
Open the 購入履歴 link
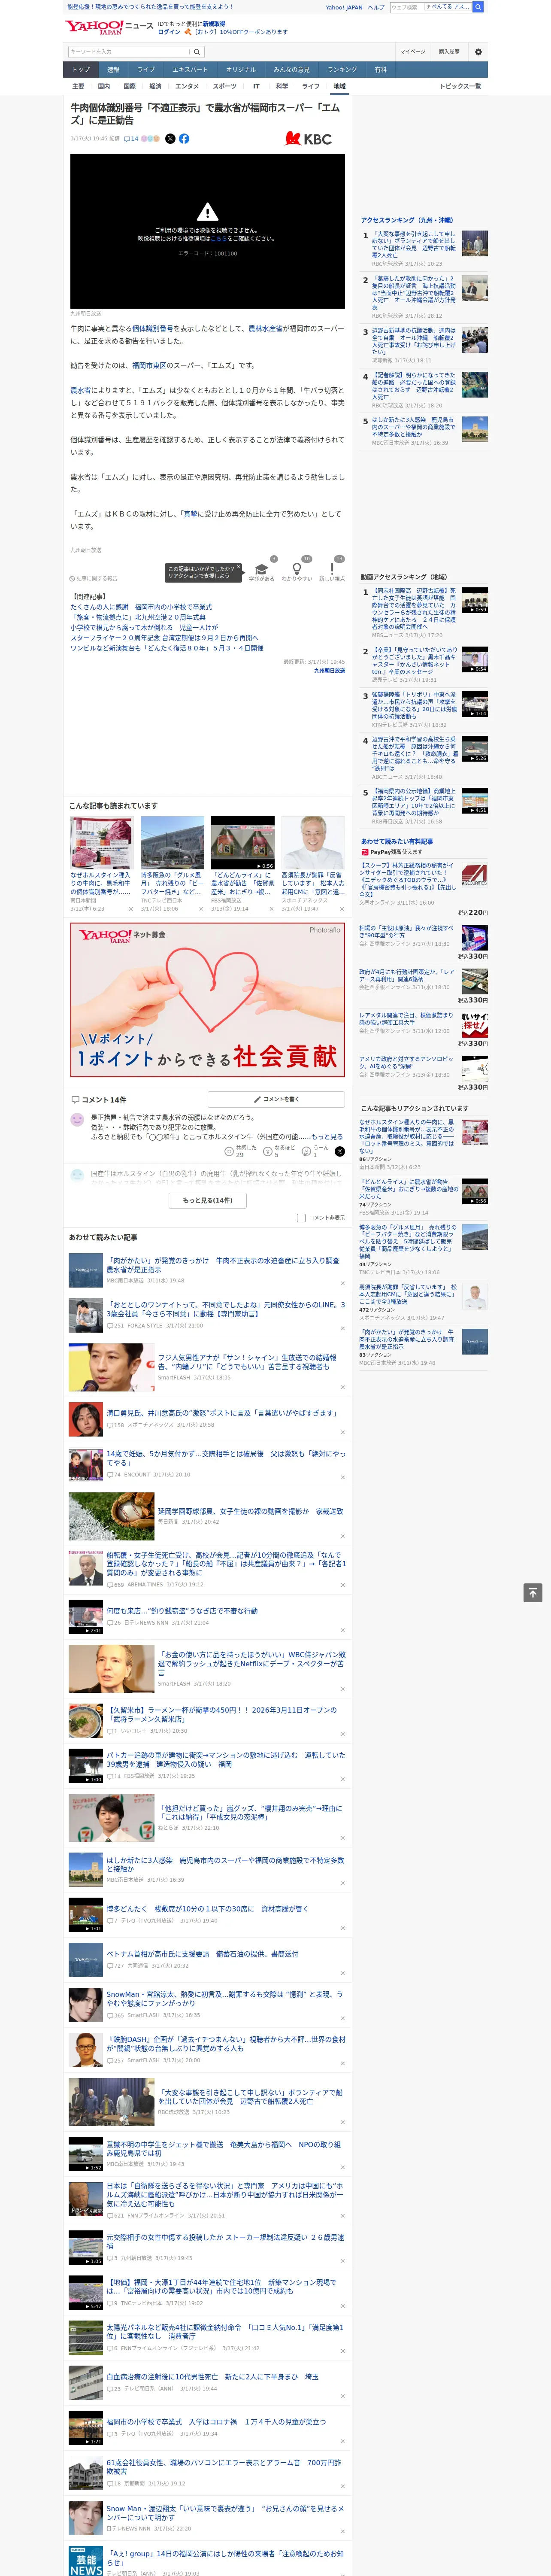coord(449,52)
